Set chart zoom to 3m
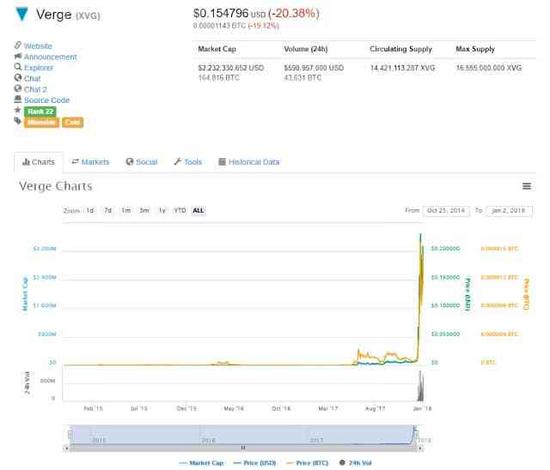Image resolution: width=550 pixels, height=470 pixels. [x=144, y=210]
